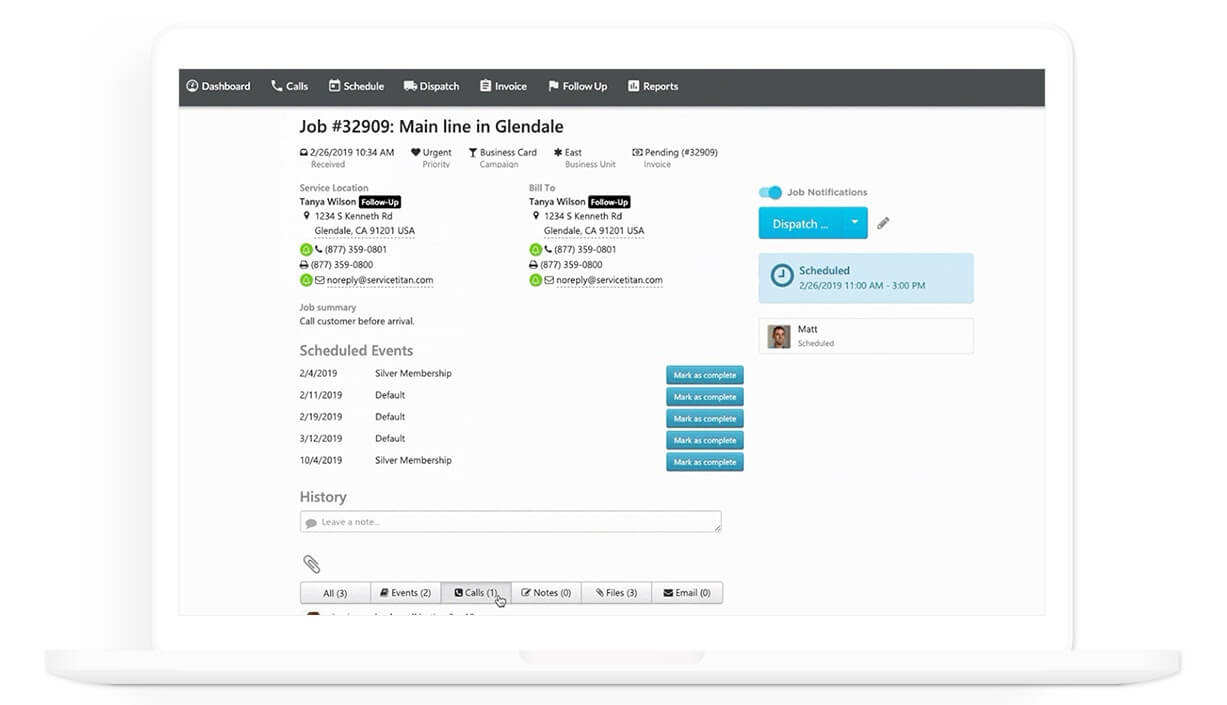1227x705 pixels.
Task: Switch to the Calls (1) tab
Action: (x=476, y=593)
